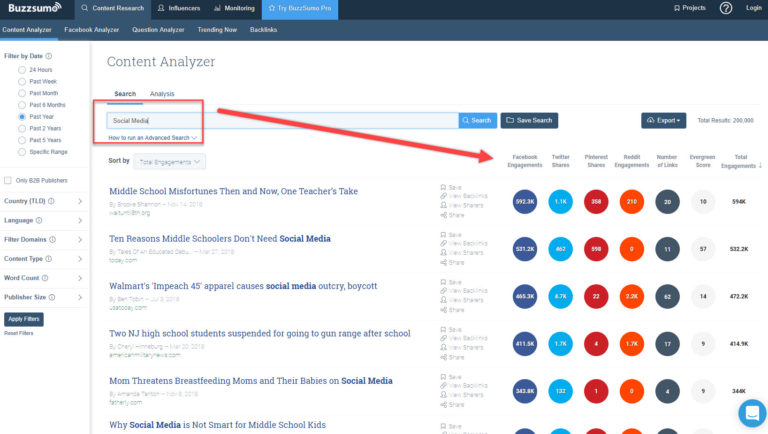Share the Walmart's Impeach 45 article
768x434 pixels.
coord(452,310)
